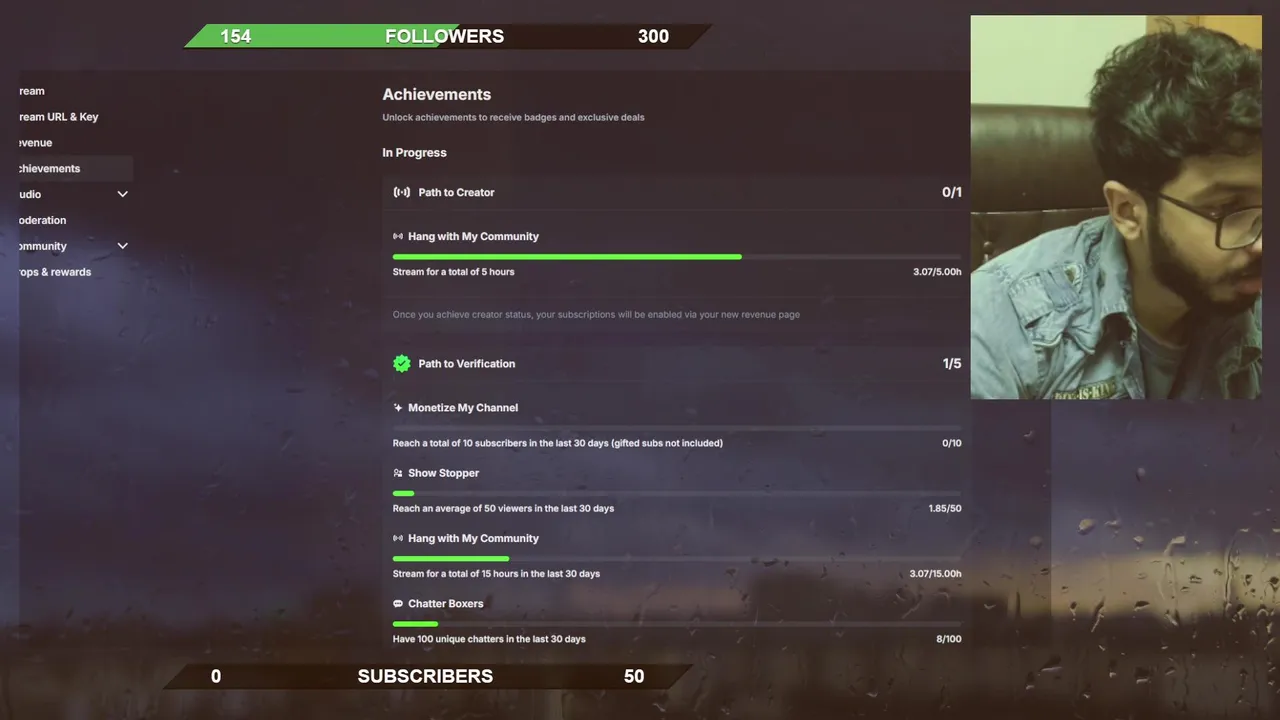Click the first Hang with My Community icon
This screenshot has height=720, width=1280.
(398, 236)
